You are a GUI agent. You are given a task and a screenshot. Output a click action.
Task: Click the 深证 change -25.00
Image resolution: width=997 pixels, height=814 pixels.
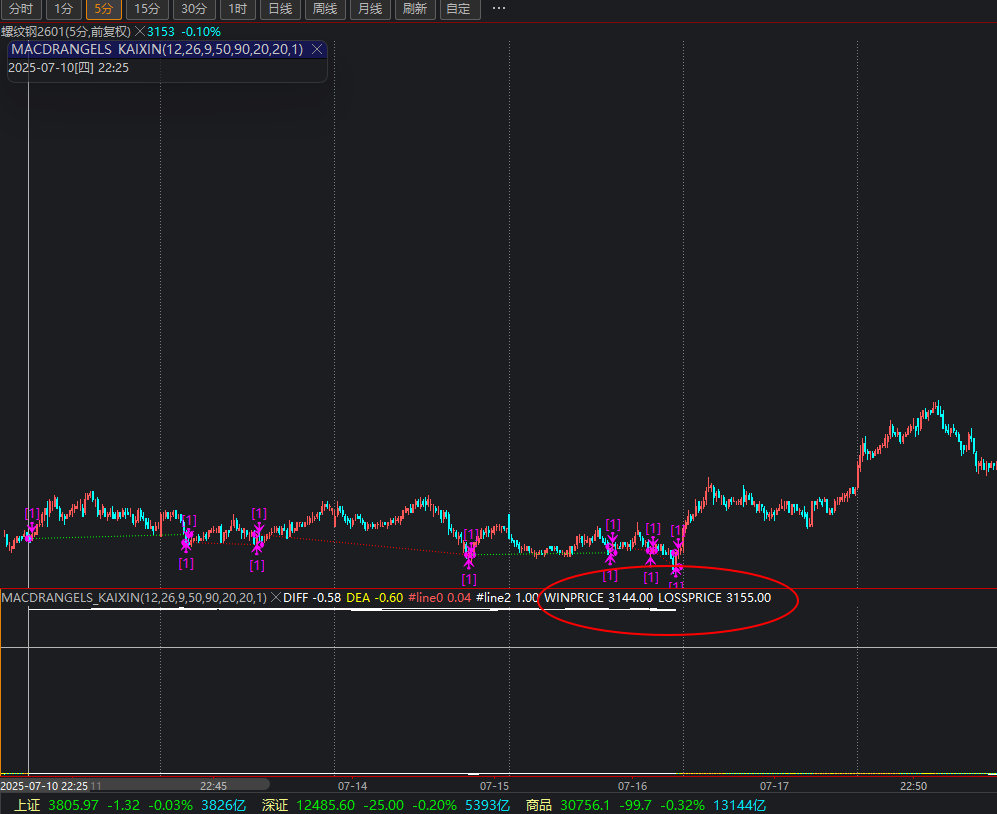click(383, 805)
